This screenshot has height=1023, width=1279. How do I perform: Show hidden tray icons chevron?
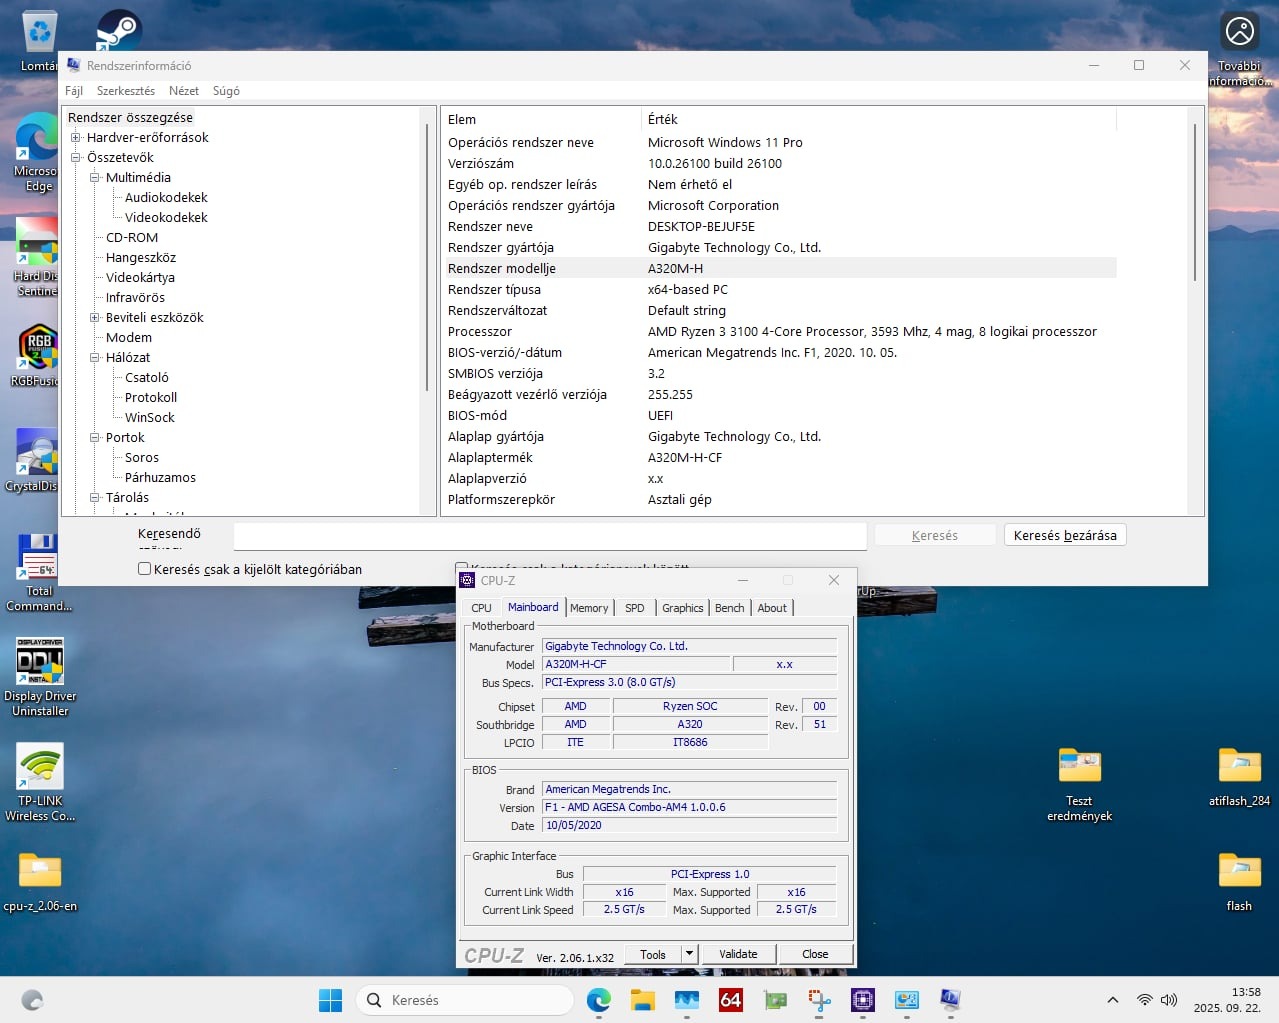[1112, 1000]
